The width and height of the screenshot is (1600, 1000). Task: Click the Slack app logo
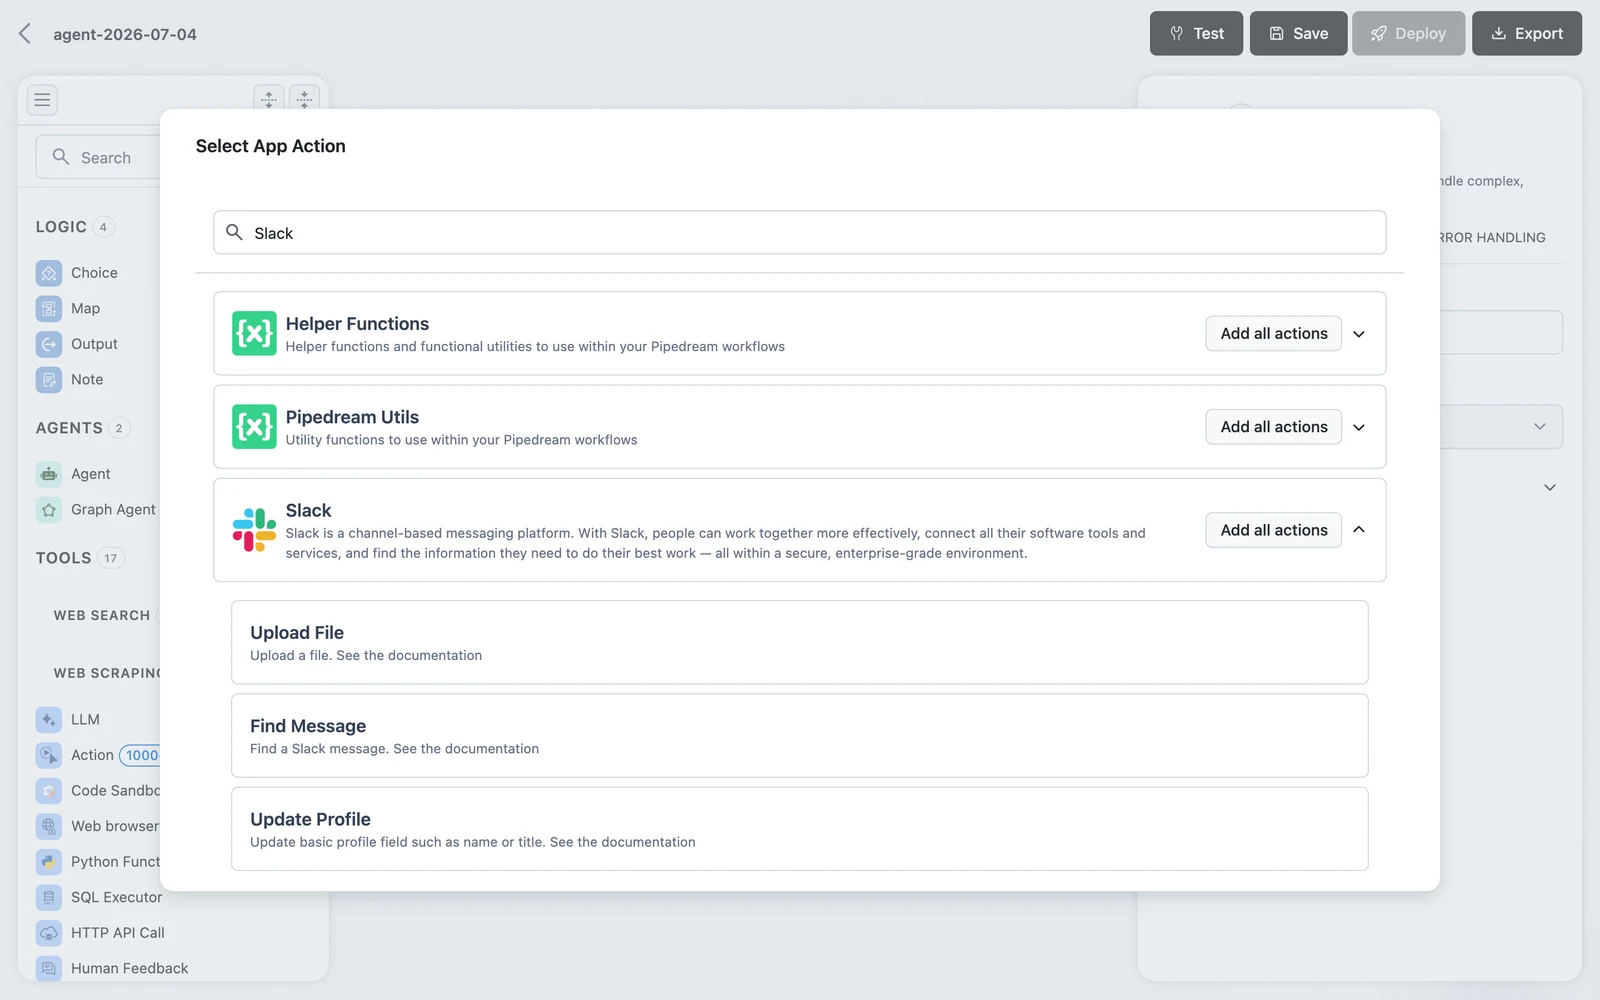pos(254,530)
